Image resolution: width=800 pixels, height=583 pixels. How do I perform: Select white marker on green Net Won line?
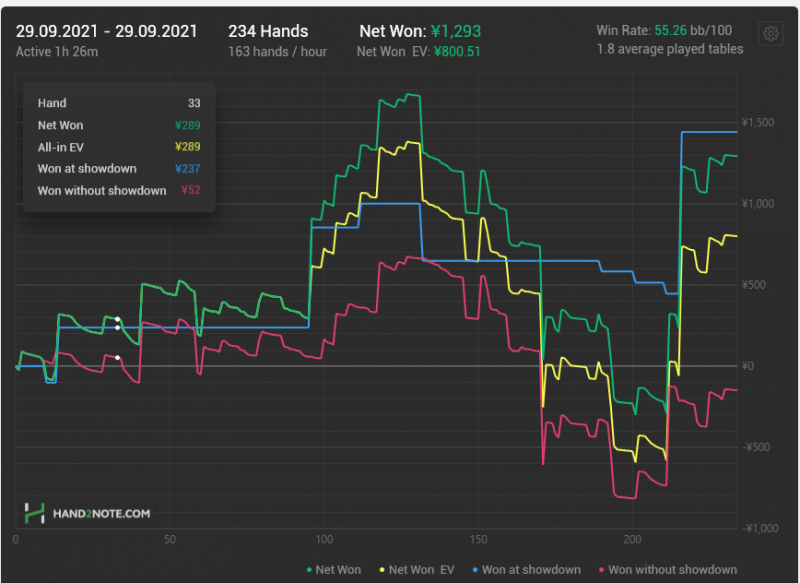tap(117, 319)
